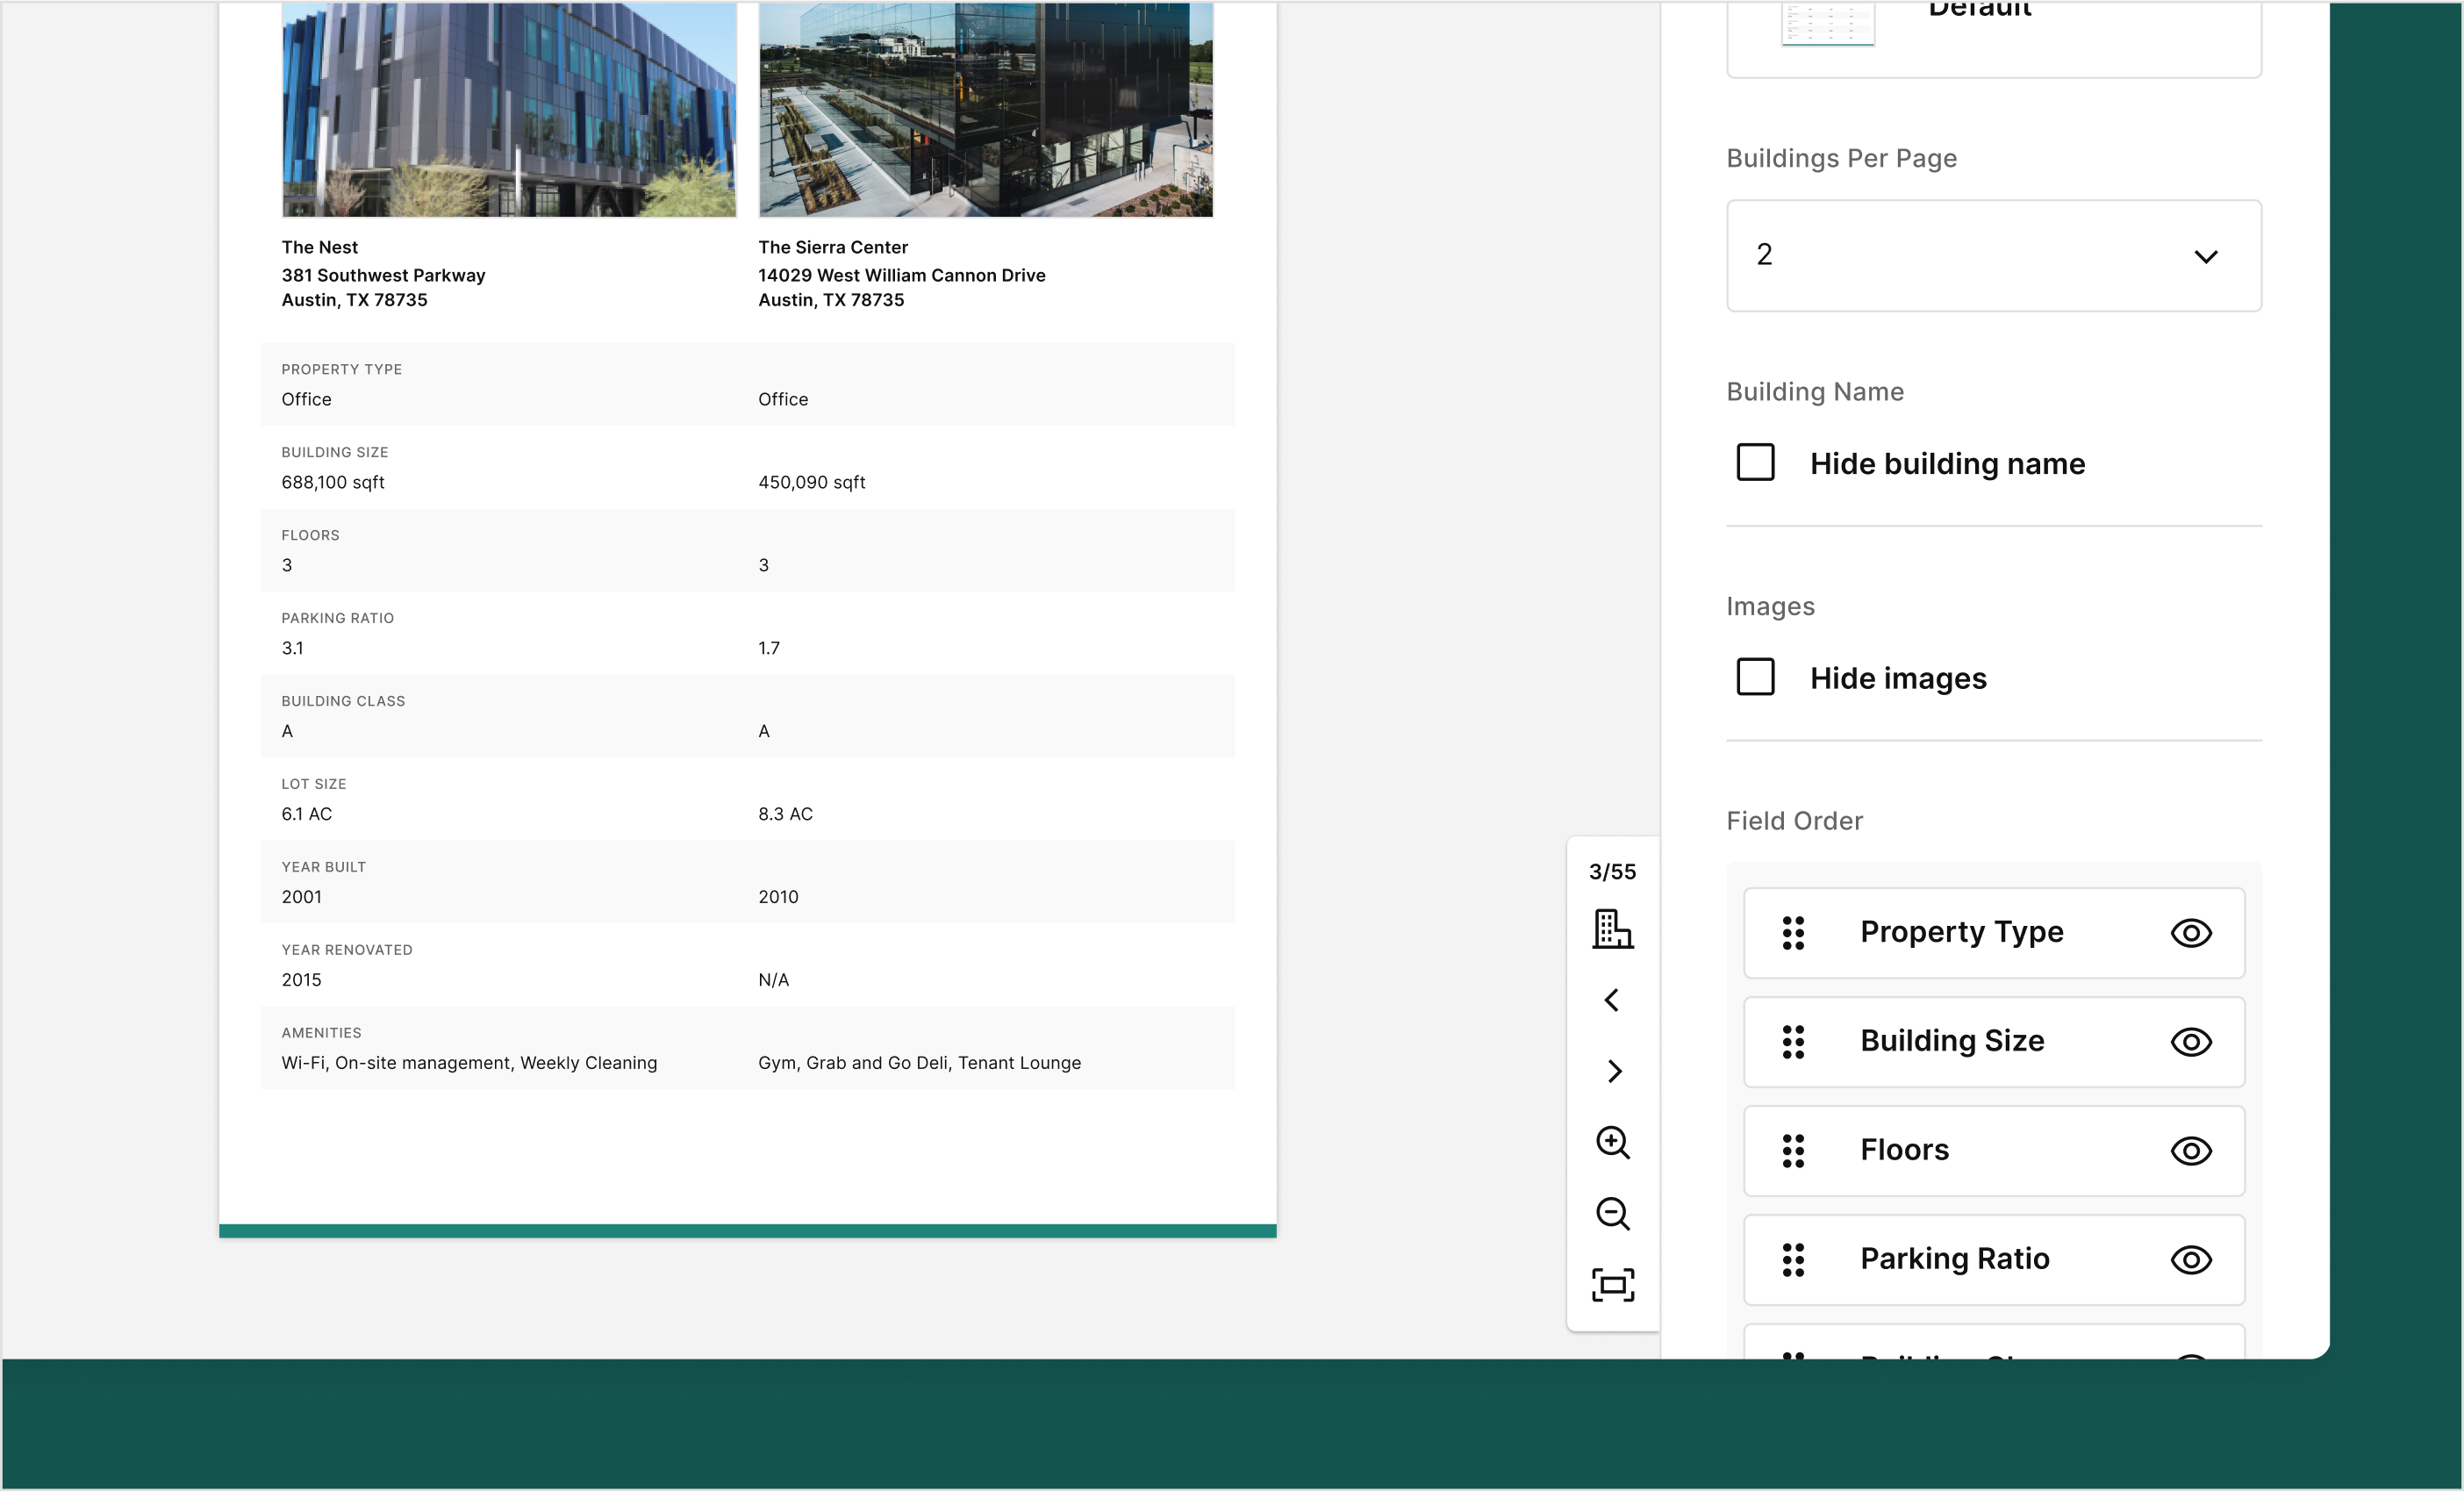The image size is (2464, 1492).
Task: Grab the drag handle for Building Size
Action: tap(1793, 1042)
